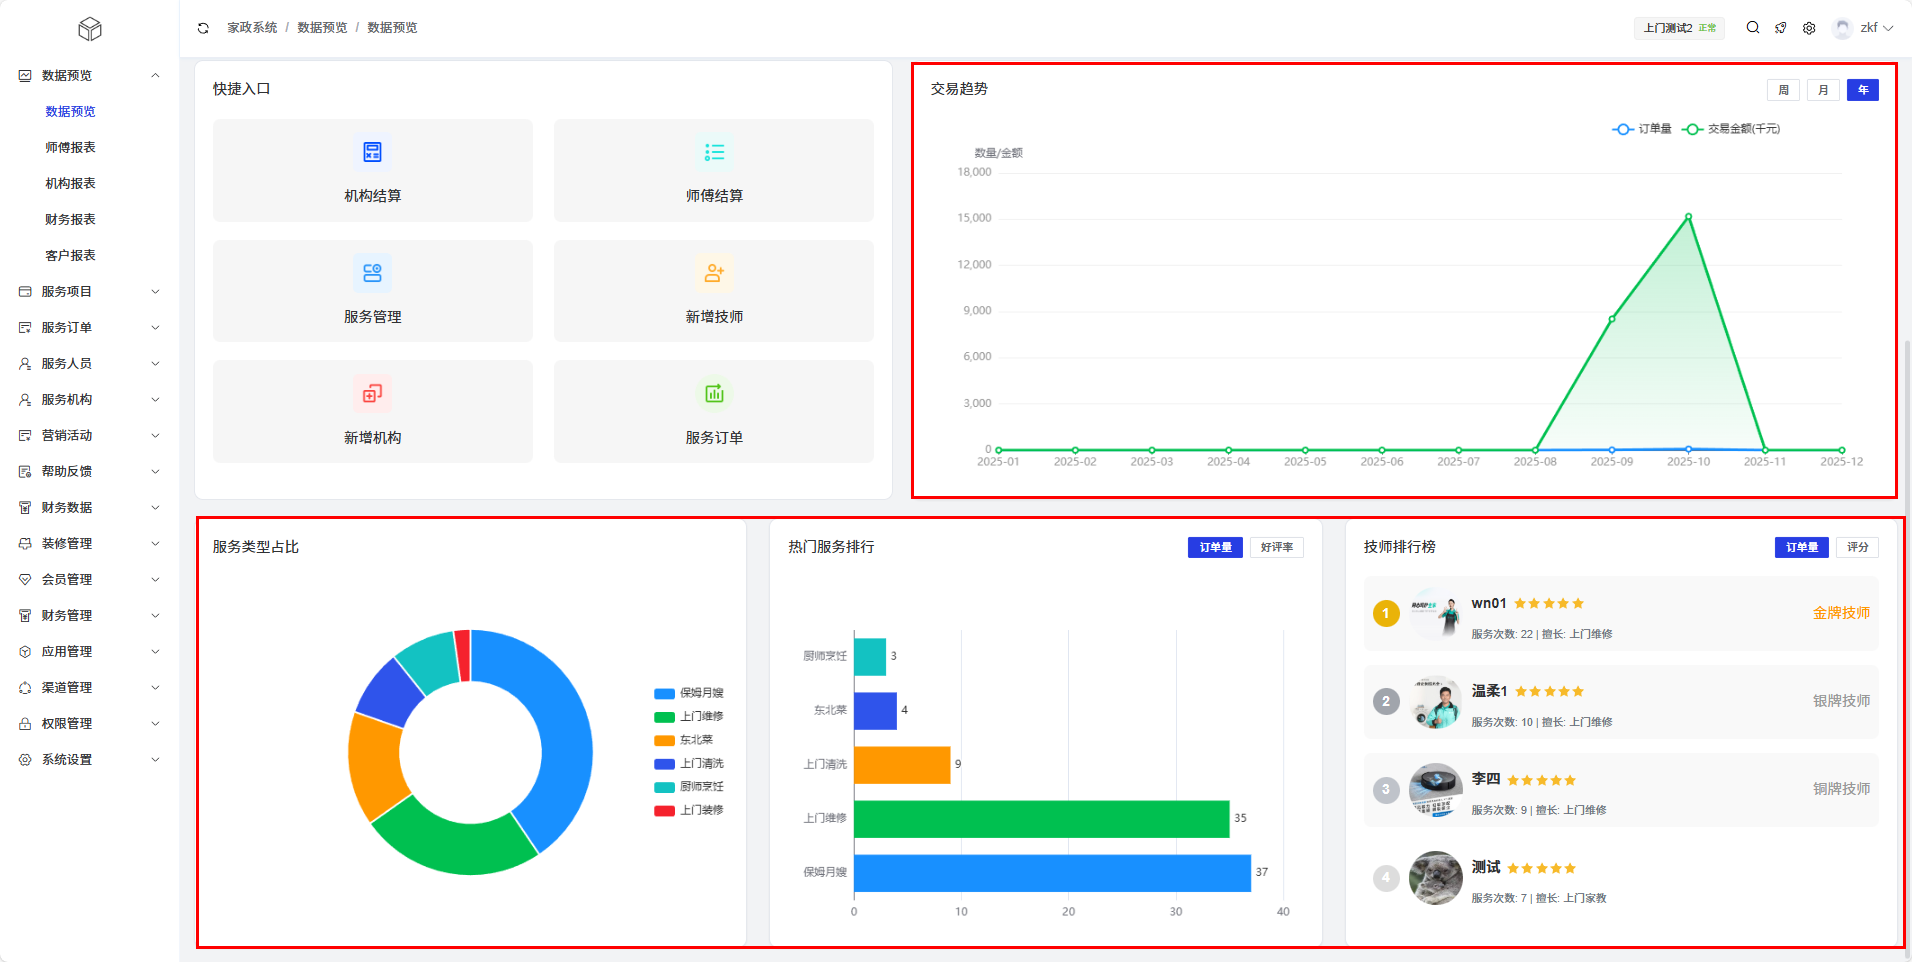Switch transaction trend to 周 view
This screenshot has width=1912, height=962.
click(x=1783, y=90)
